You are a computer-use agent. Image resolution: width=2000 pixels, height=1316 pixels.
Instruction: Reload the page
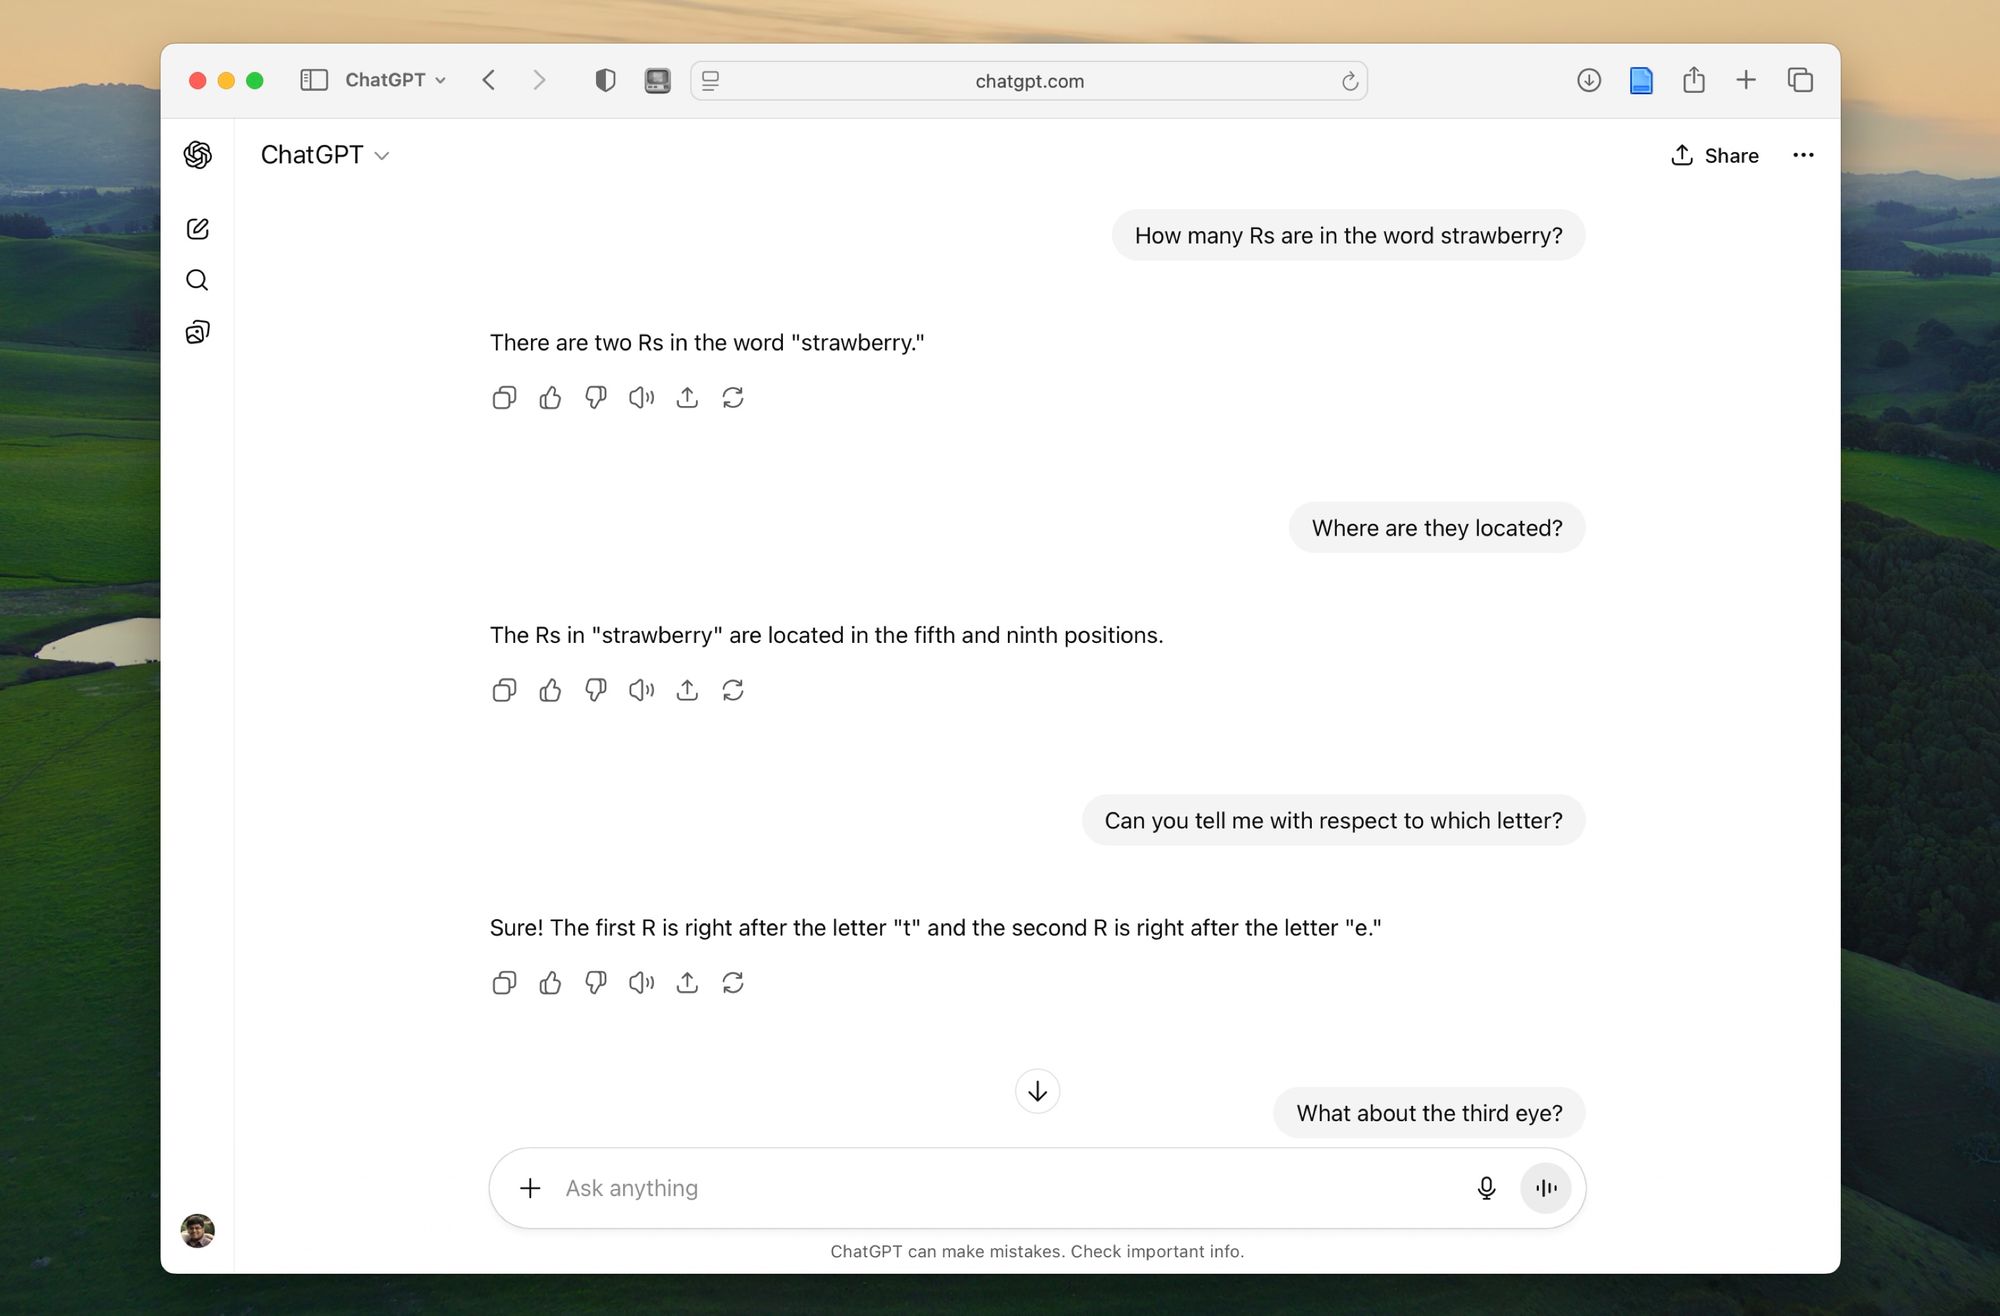1350,81
